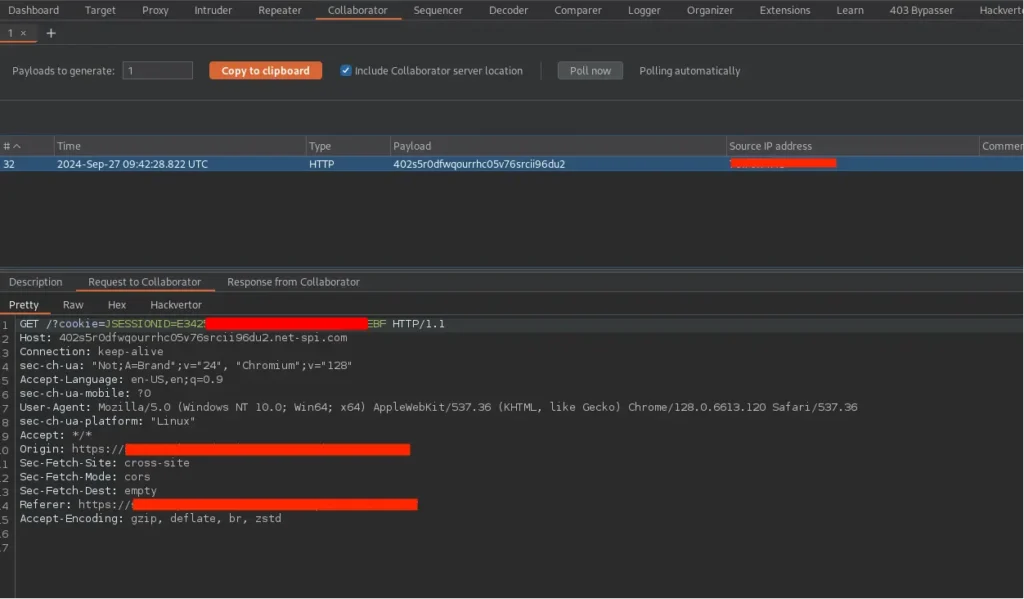
Task: Click Copy to clipboard button
Action: click(x=265, y=71)
